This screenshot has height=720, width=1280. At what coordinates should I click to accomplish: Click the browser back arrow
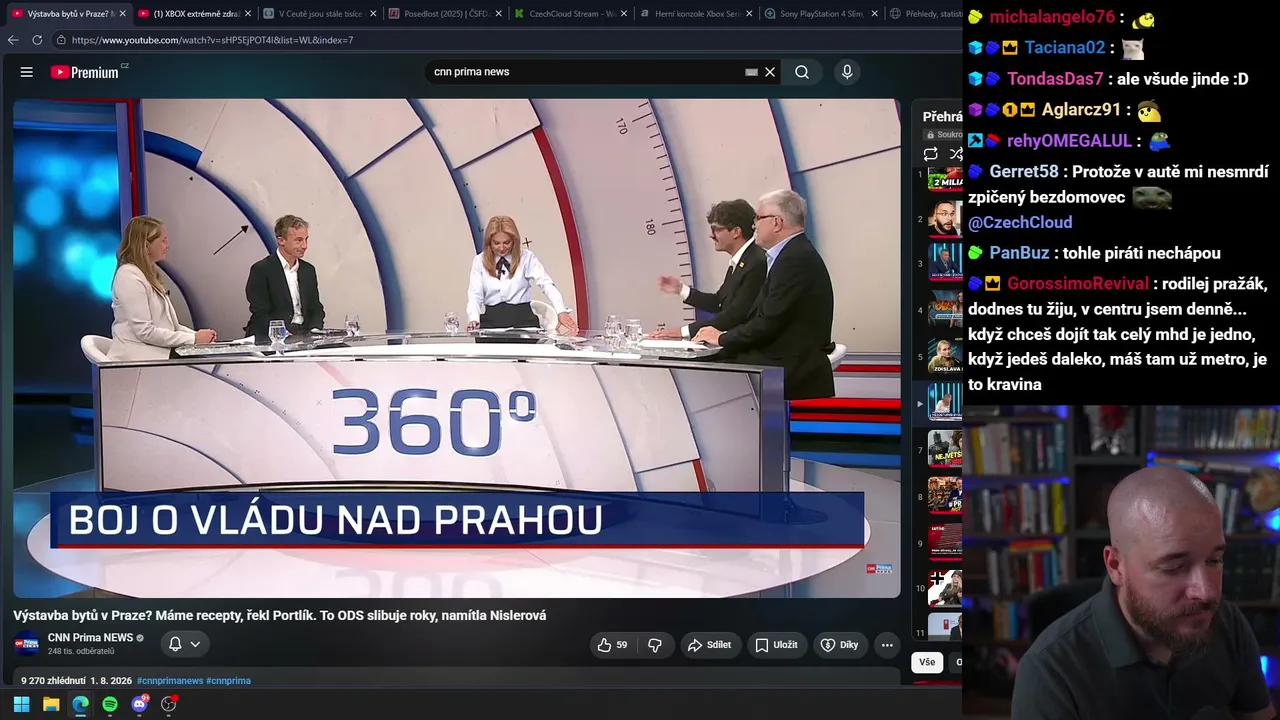(x=13, y=40)
